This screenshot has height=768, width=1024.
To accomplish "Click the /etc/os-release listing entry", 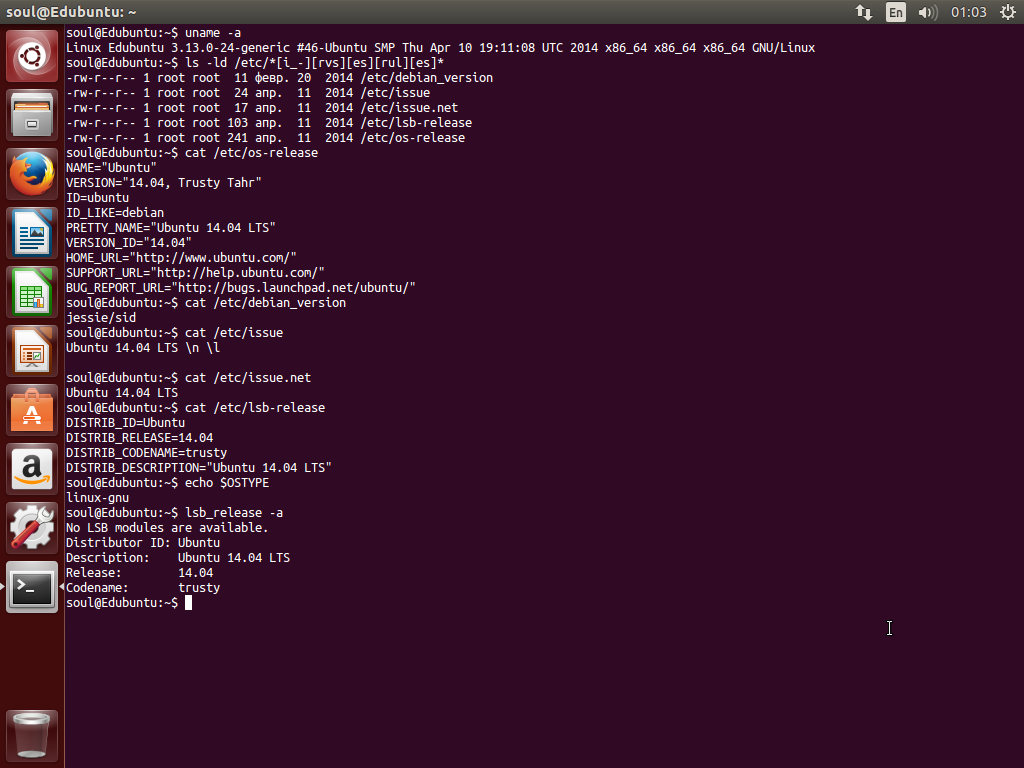I will pos(413,138).
